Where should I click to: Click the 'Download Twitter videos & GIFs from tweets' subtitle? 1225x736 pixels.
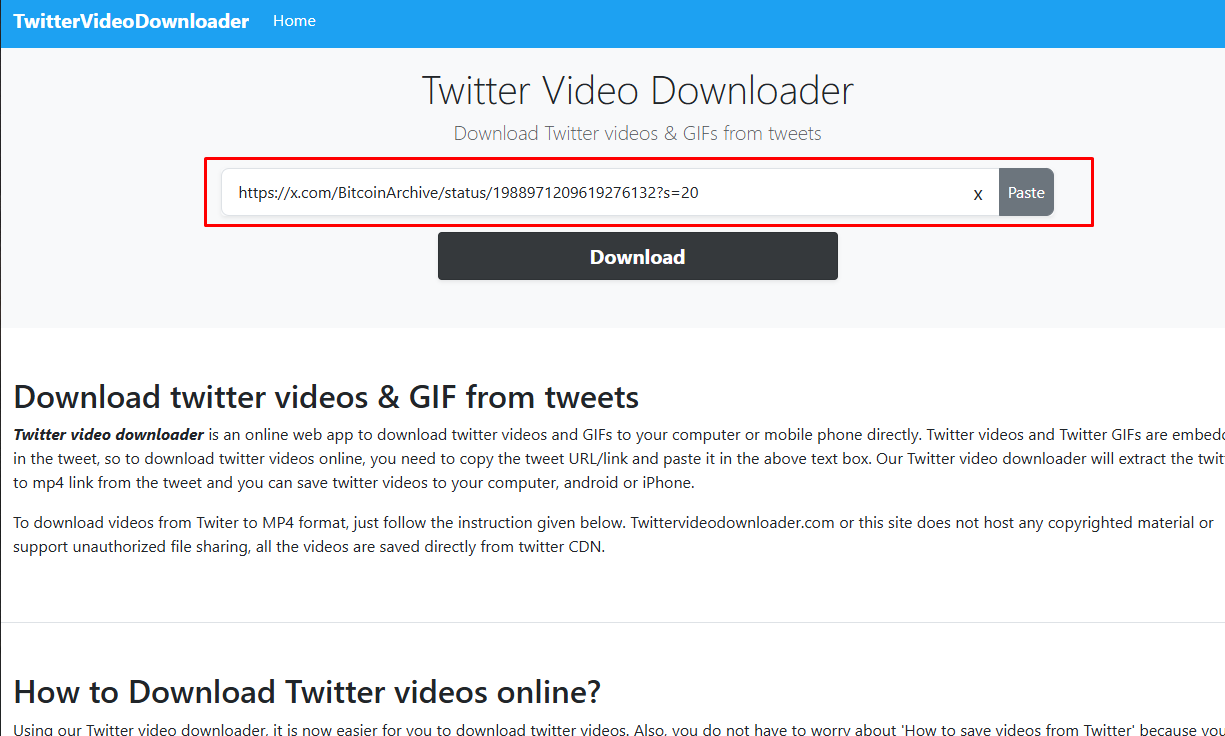(x=638, y=133)
